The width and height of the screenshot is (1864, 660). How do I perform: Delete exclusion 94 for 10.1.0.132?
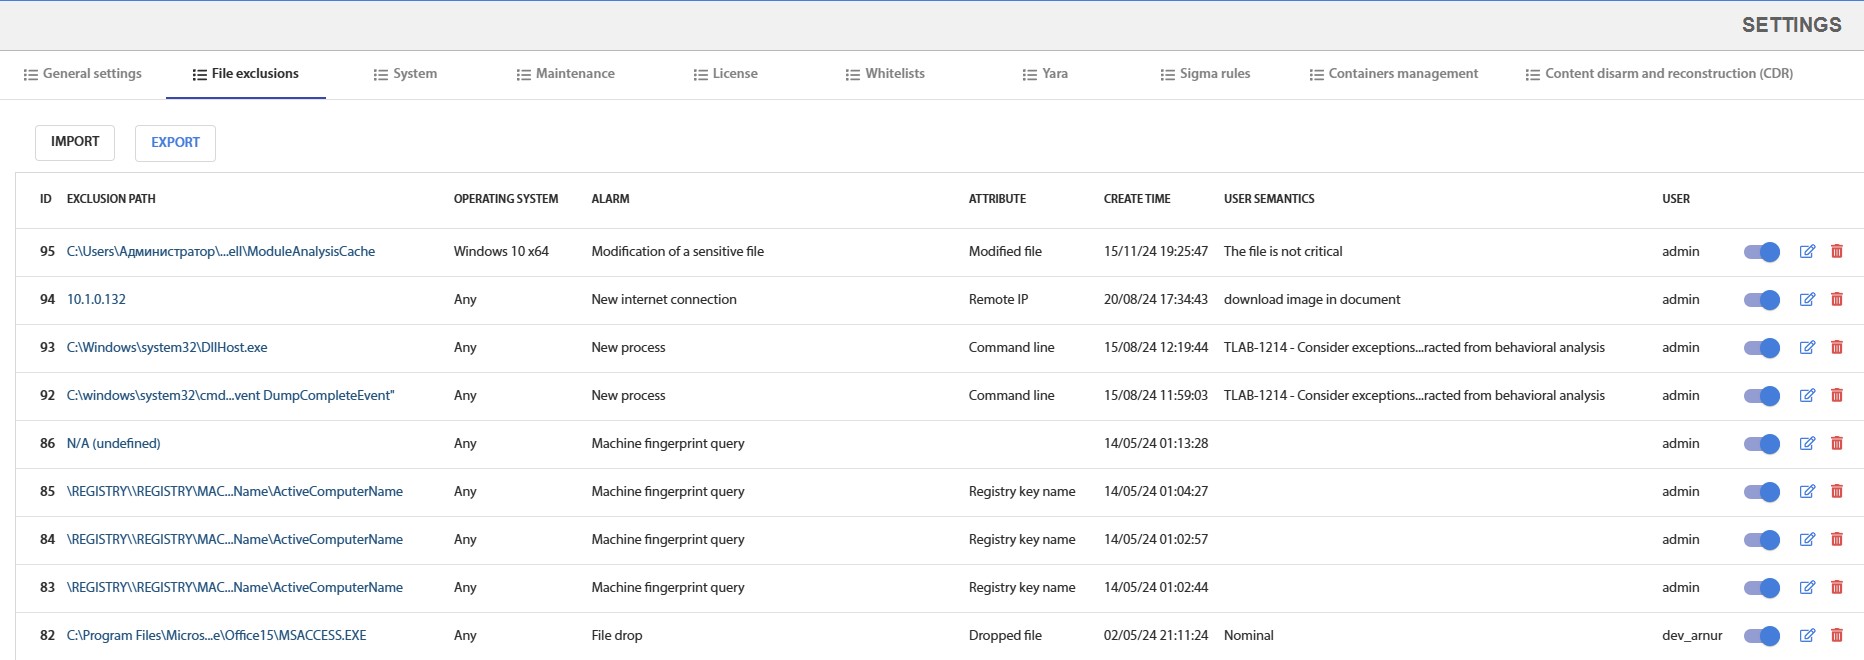(1837, 300)
